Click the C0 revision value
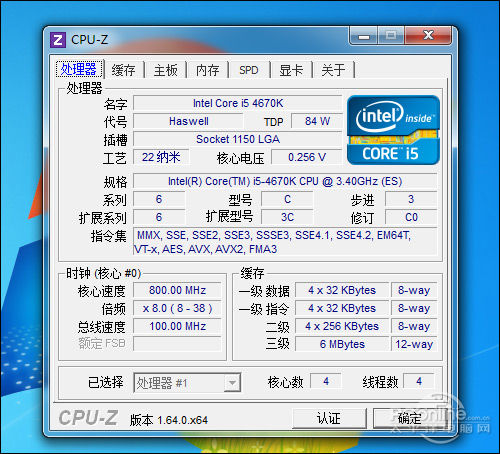Screen dimensions: 500x454 [x=411, y=217]
